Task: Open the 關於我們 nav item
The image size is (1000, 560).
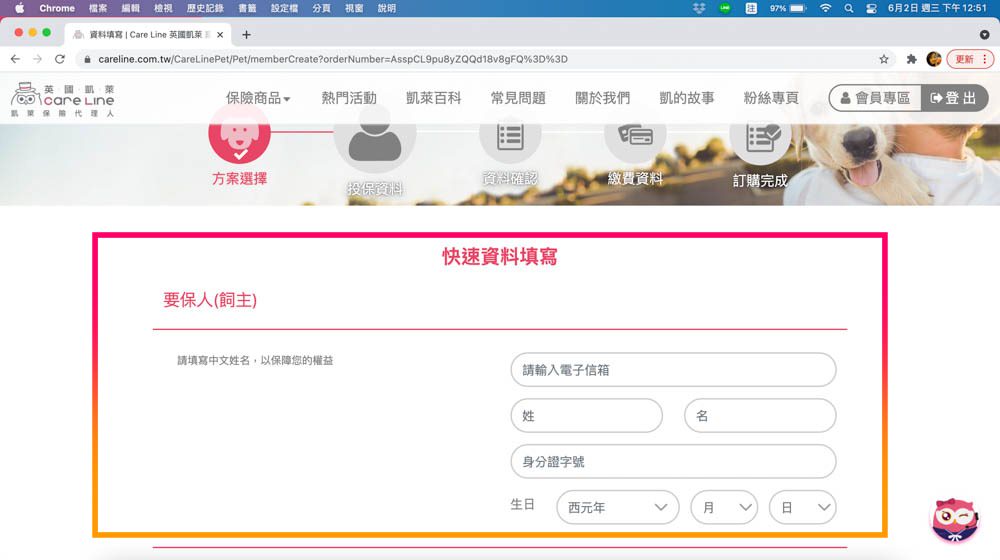Action: point(602,98)
